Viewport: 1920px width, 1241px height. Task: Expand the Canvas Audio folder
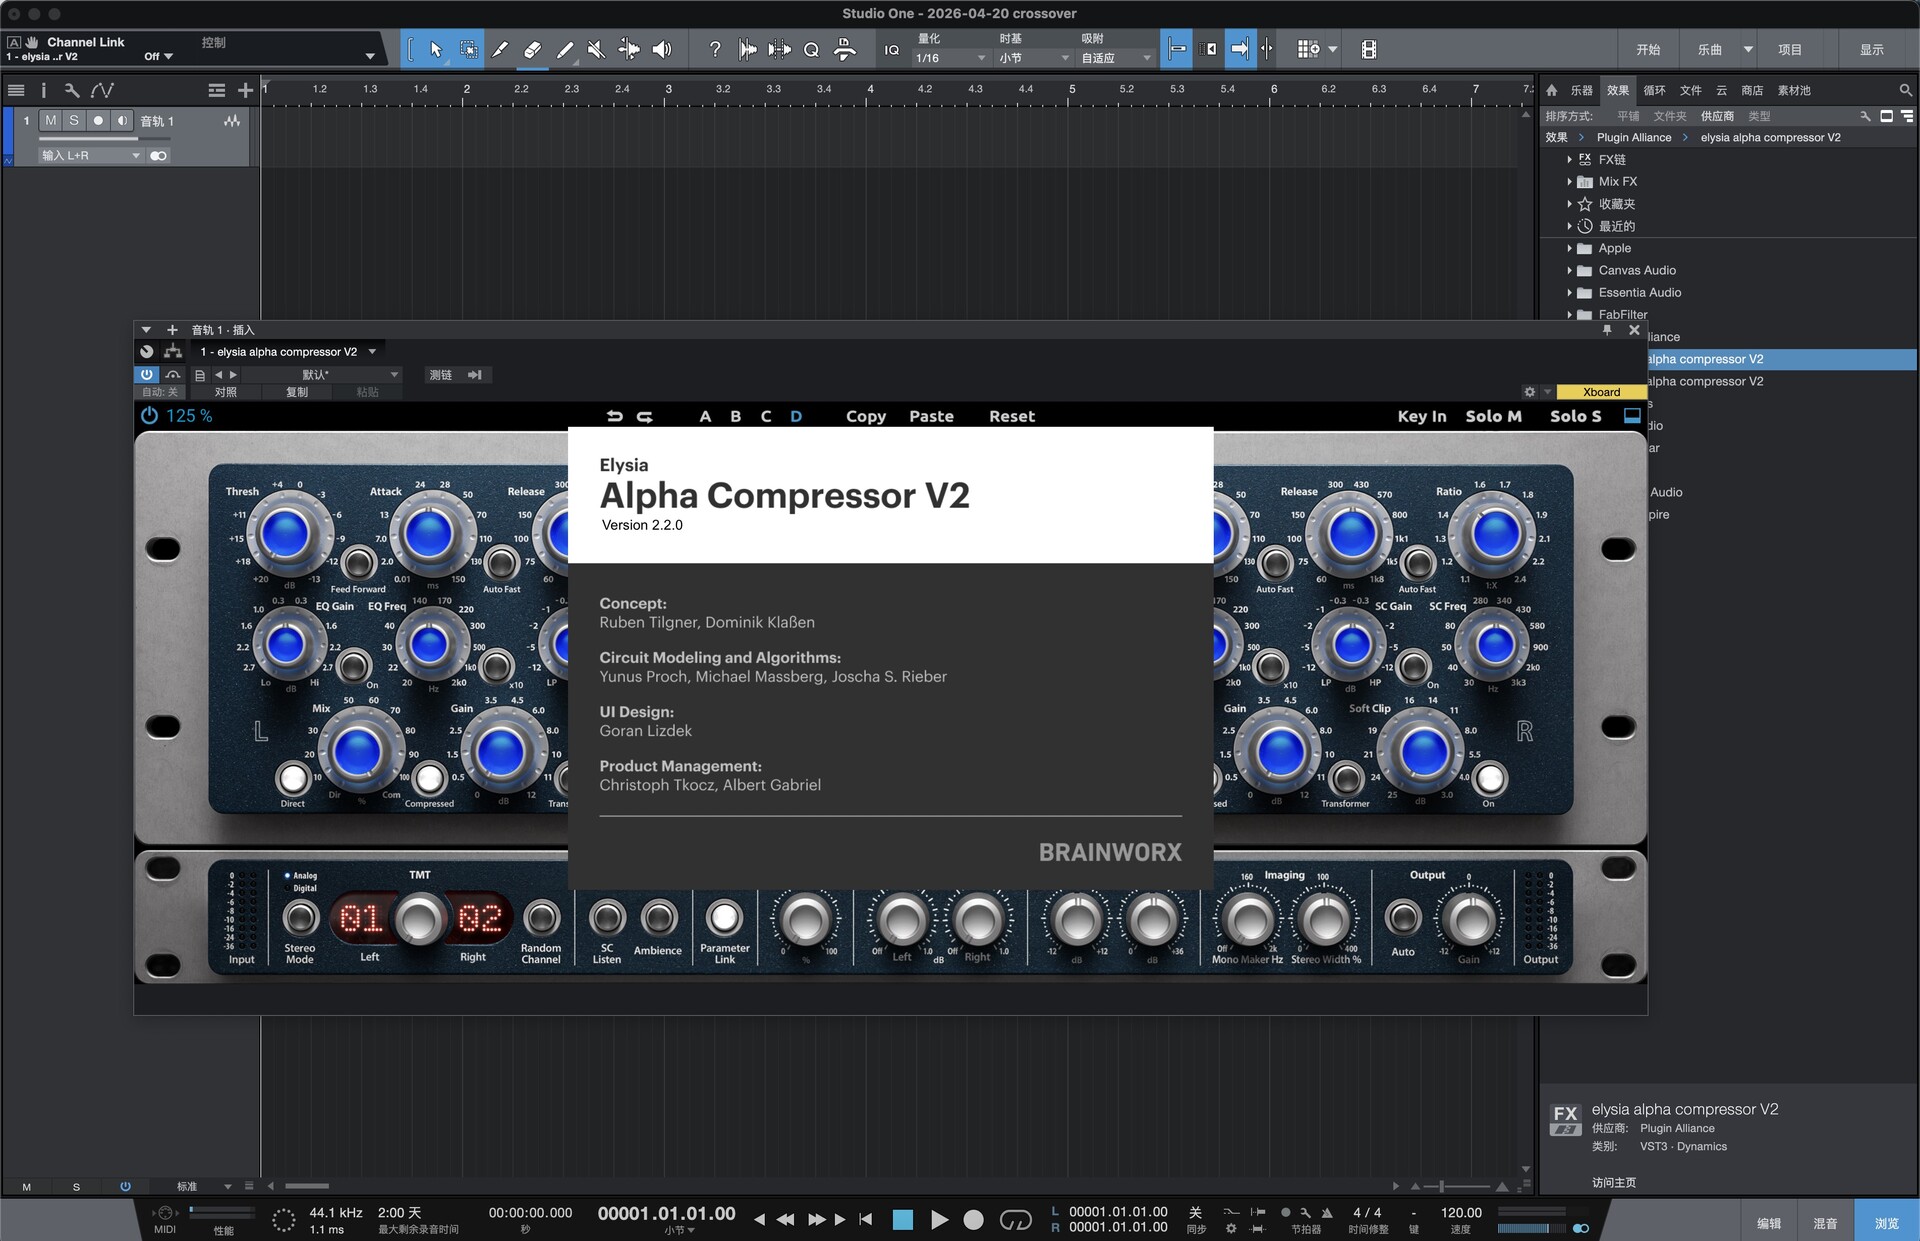point(1569,270)
